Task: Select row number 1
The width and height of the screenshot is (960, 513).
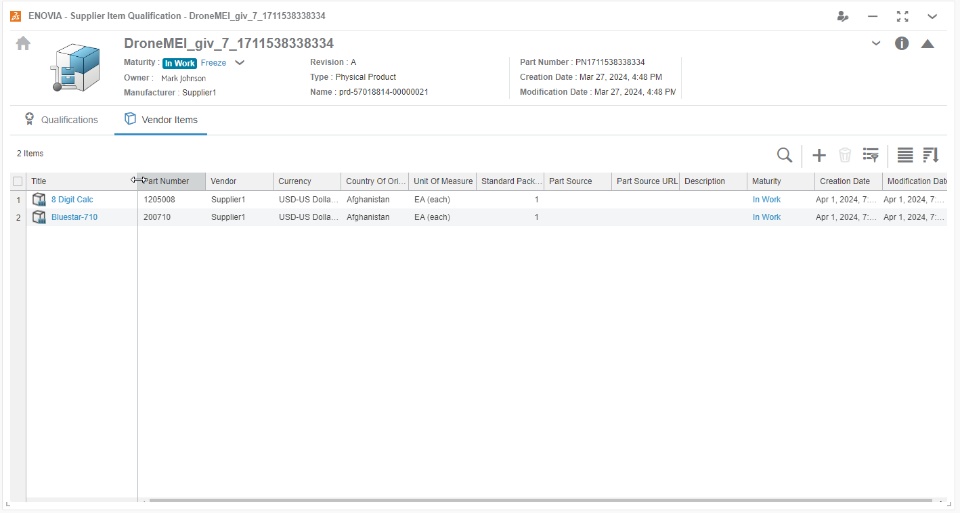Action: 18,200
